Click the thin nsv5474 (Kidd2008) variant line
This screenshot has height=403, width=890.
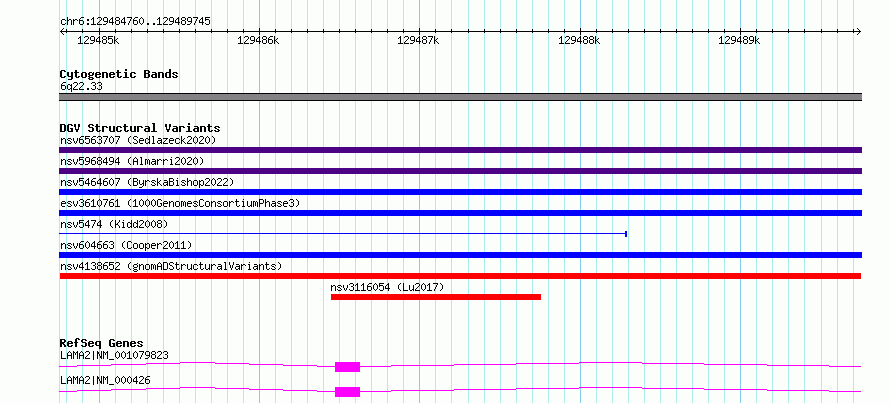point(343,234)
